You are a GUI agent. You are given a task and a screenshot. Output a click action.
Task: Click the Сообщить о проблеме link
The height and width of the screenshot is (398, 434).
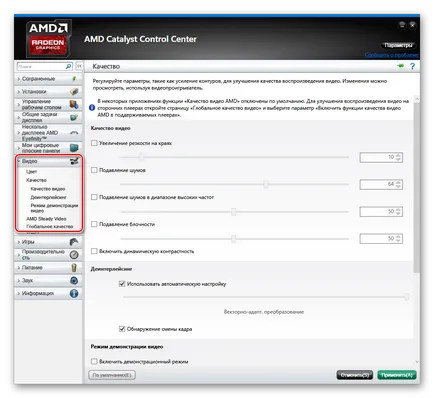click(x=391, y=55)
